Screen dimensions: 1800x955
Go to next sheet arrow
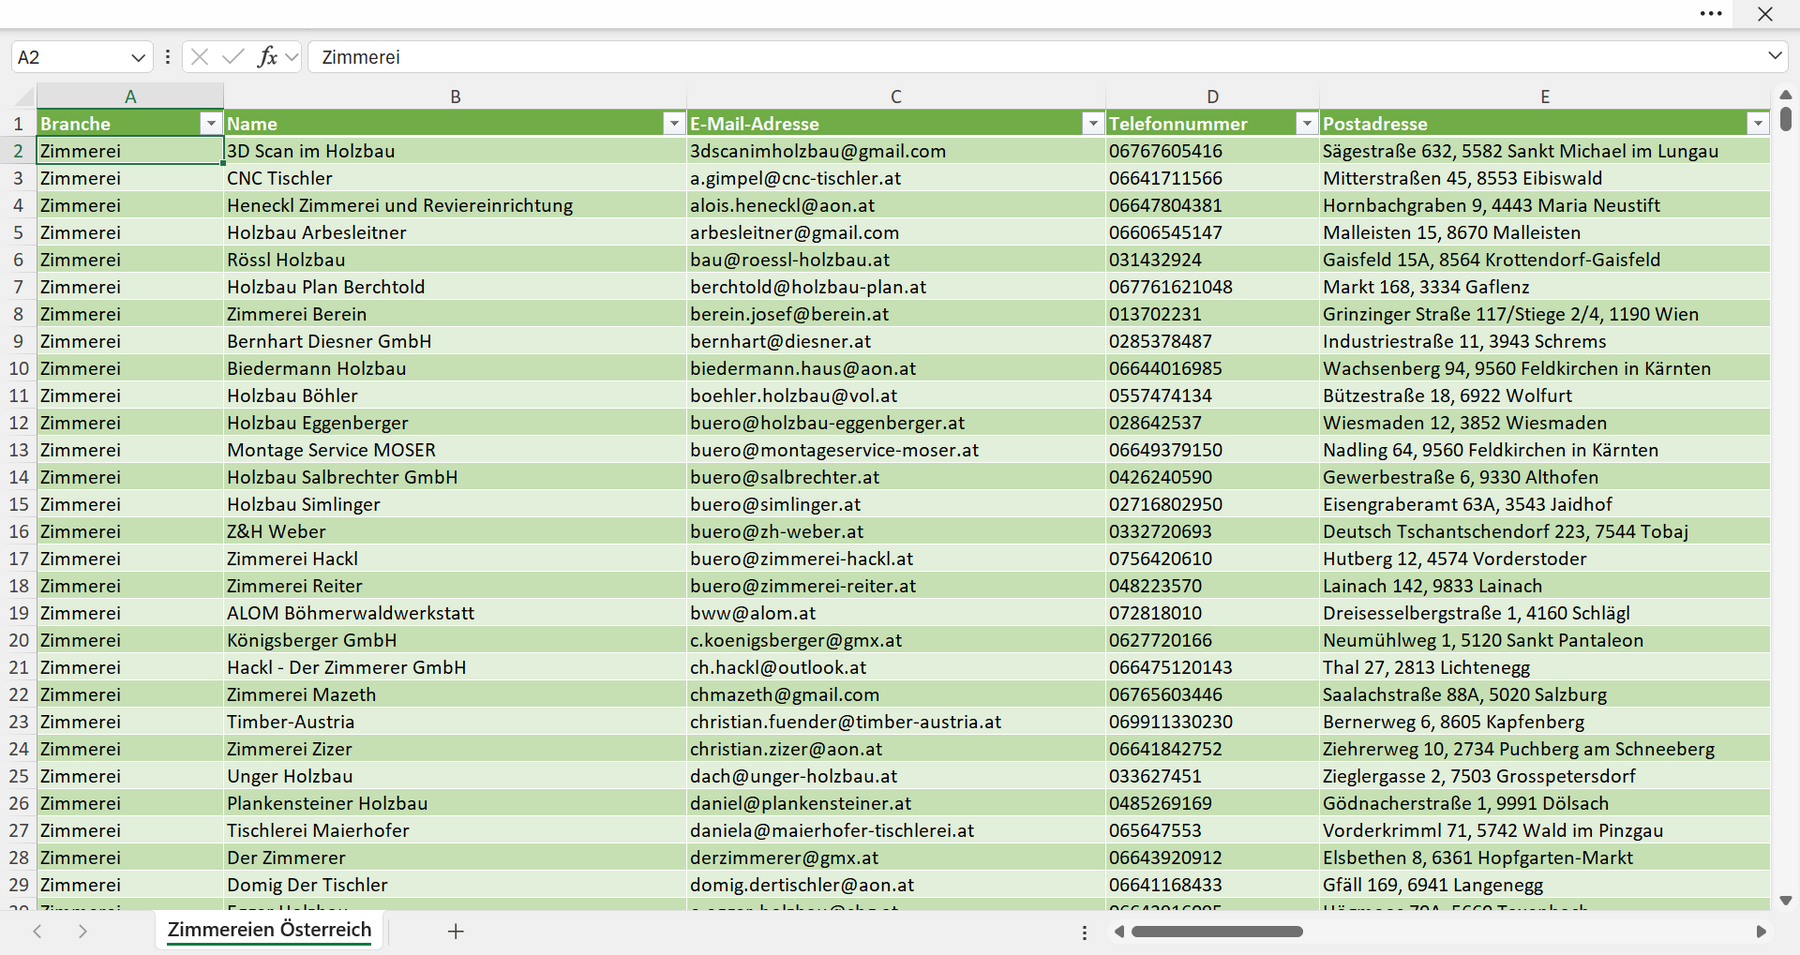[x=82, y=931]
